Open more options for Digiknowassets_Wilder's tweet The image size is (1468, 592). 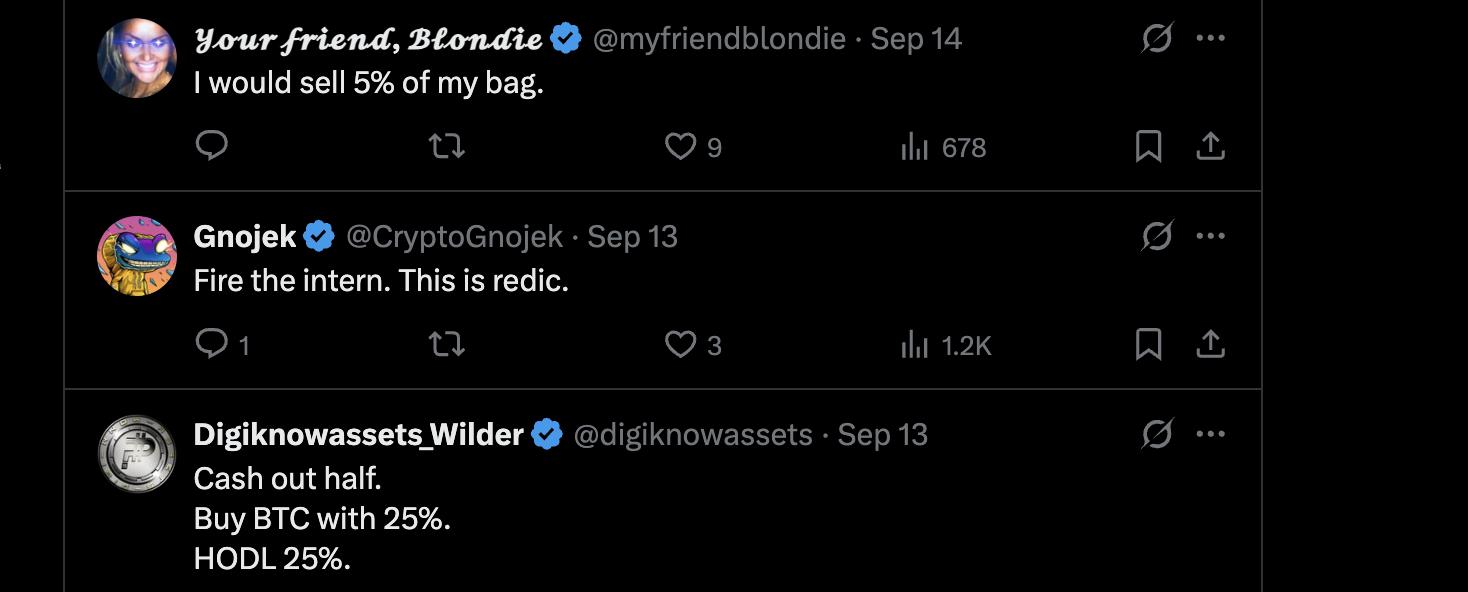1210,434
